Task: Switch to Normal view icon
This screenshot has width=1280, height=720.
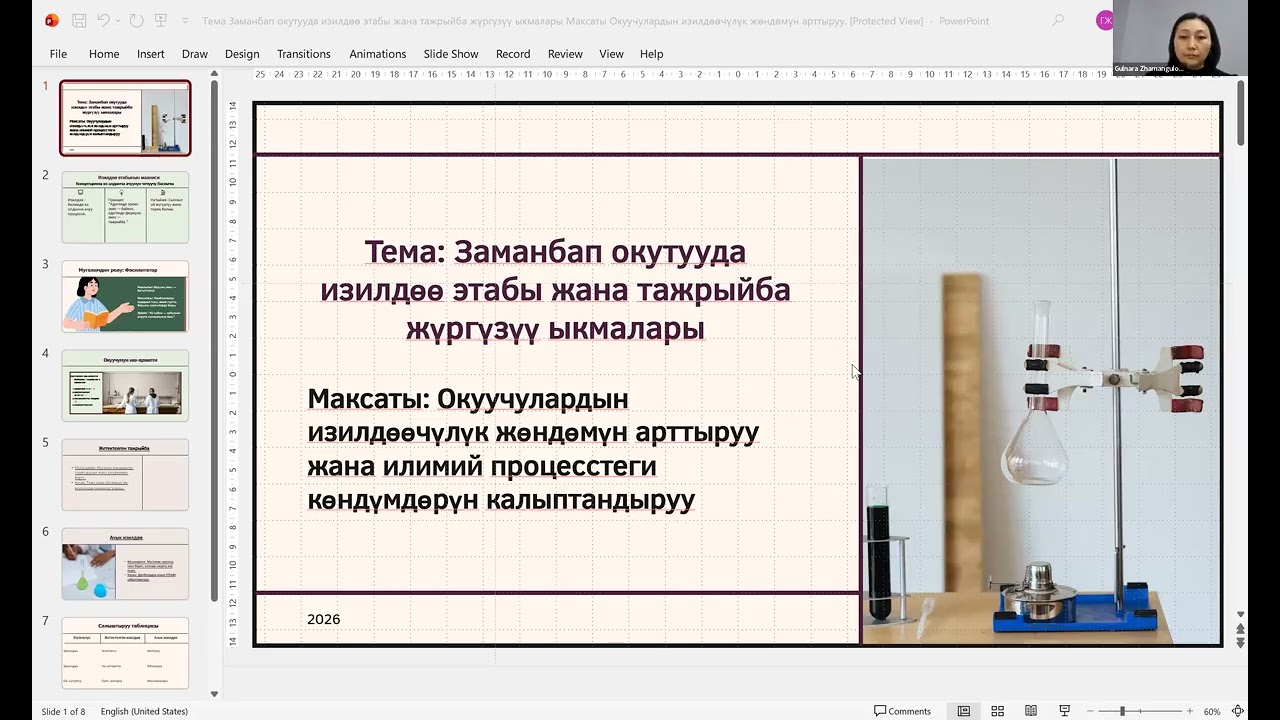Action: [x=964, y=711]
